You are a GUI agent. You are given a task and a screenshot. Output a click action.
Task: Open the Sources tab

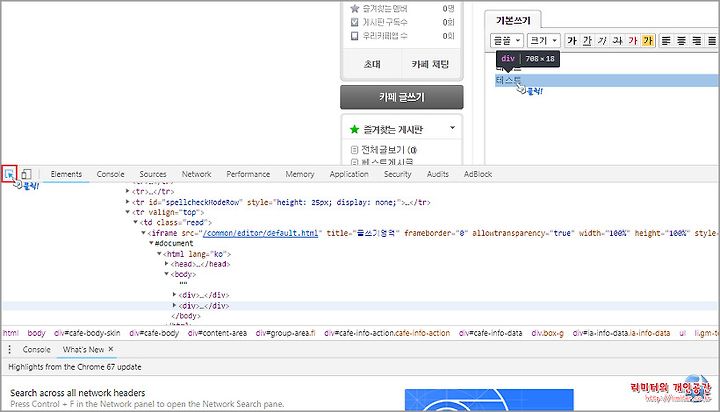pos(153,174)
